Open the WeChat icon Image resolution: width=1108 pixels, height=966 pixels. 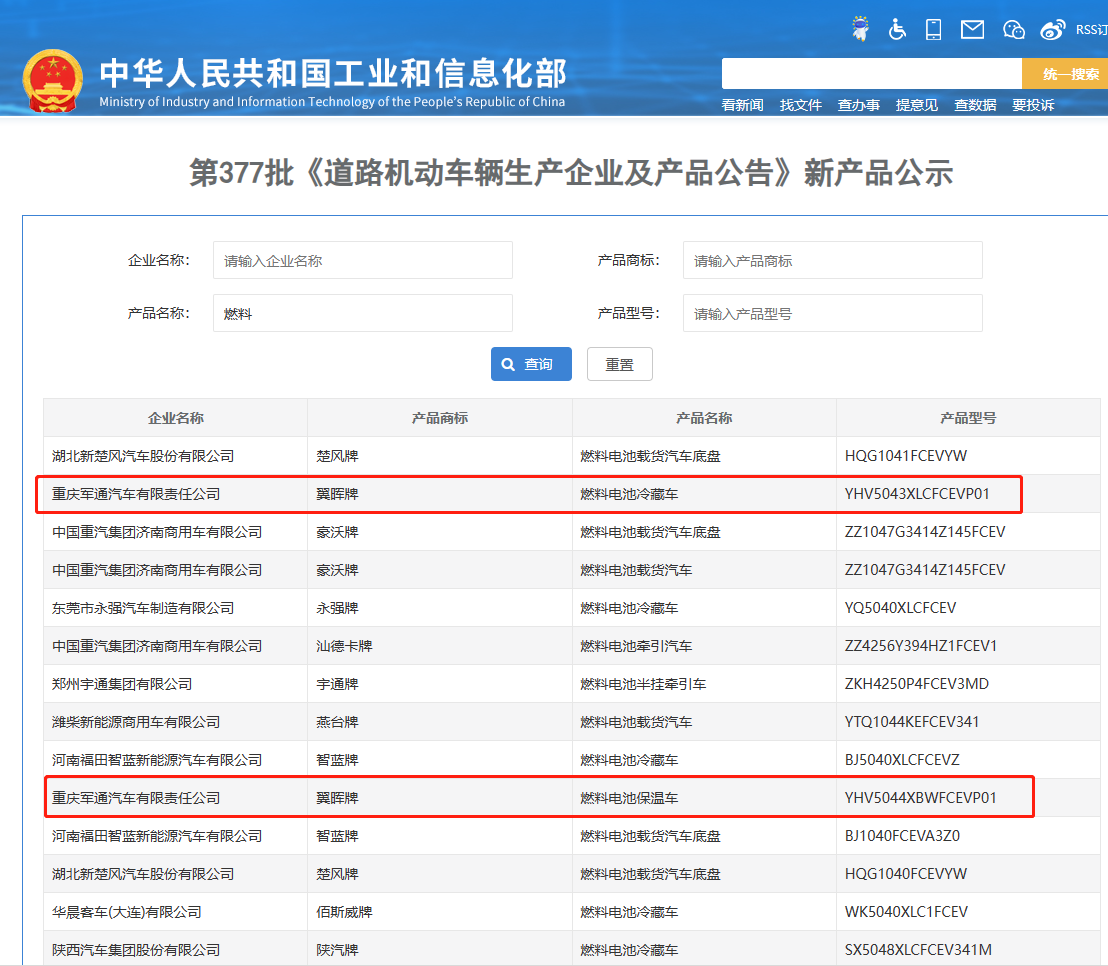click(1013, 30)
